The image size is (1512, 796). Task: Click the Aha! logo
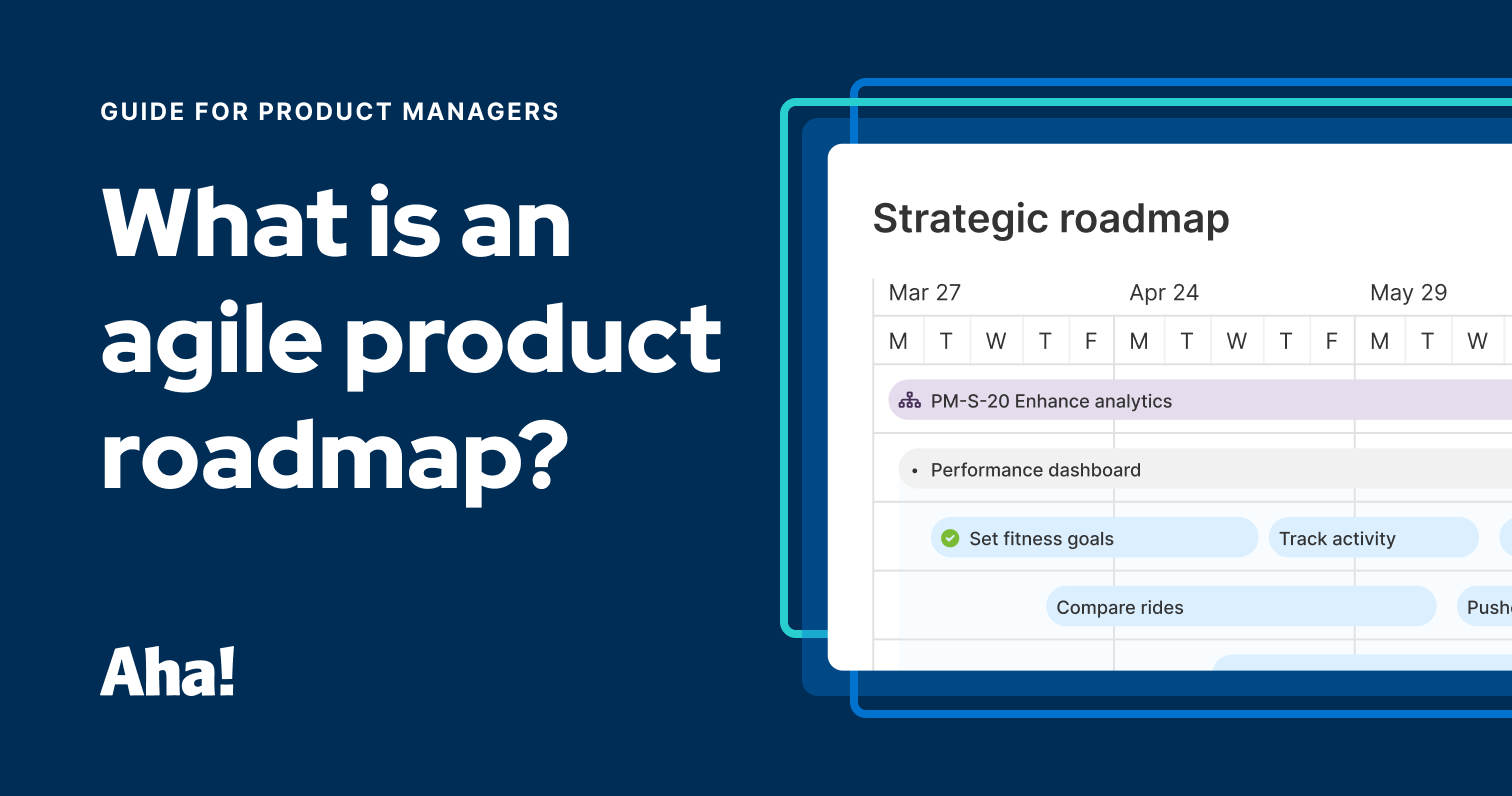[168, 672]
